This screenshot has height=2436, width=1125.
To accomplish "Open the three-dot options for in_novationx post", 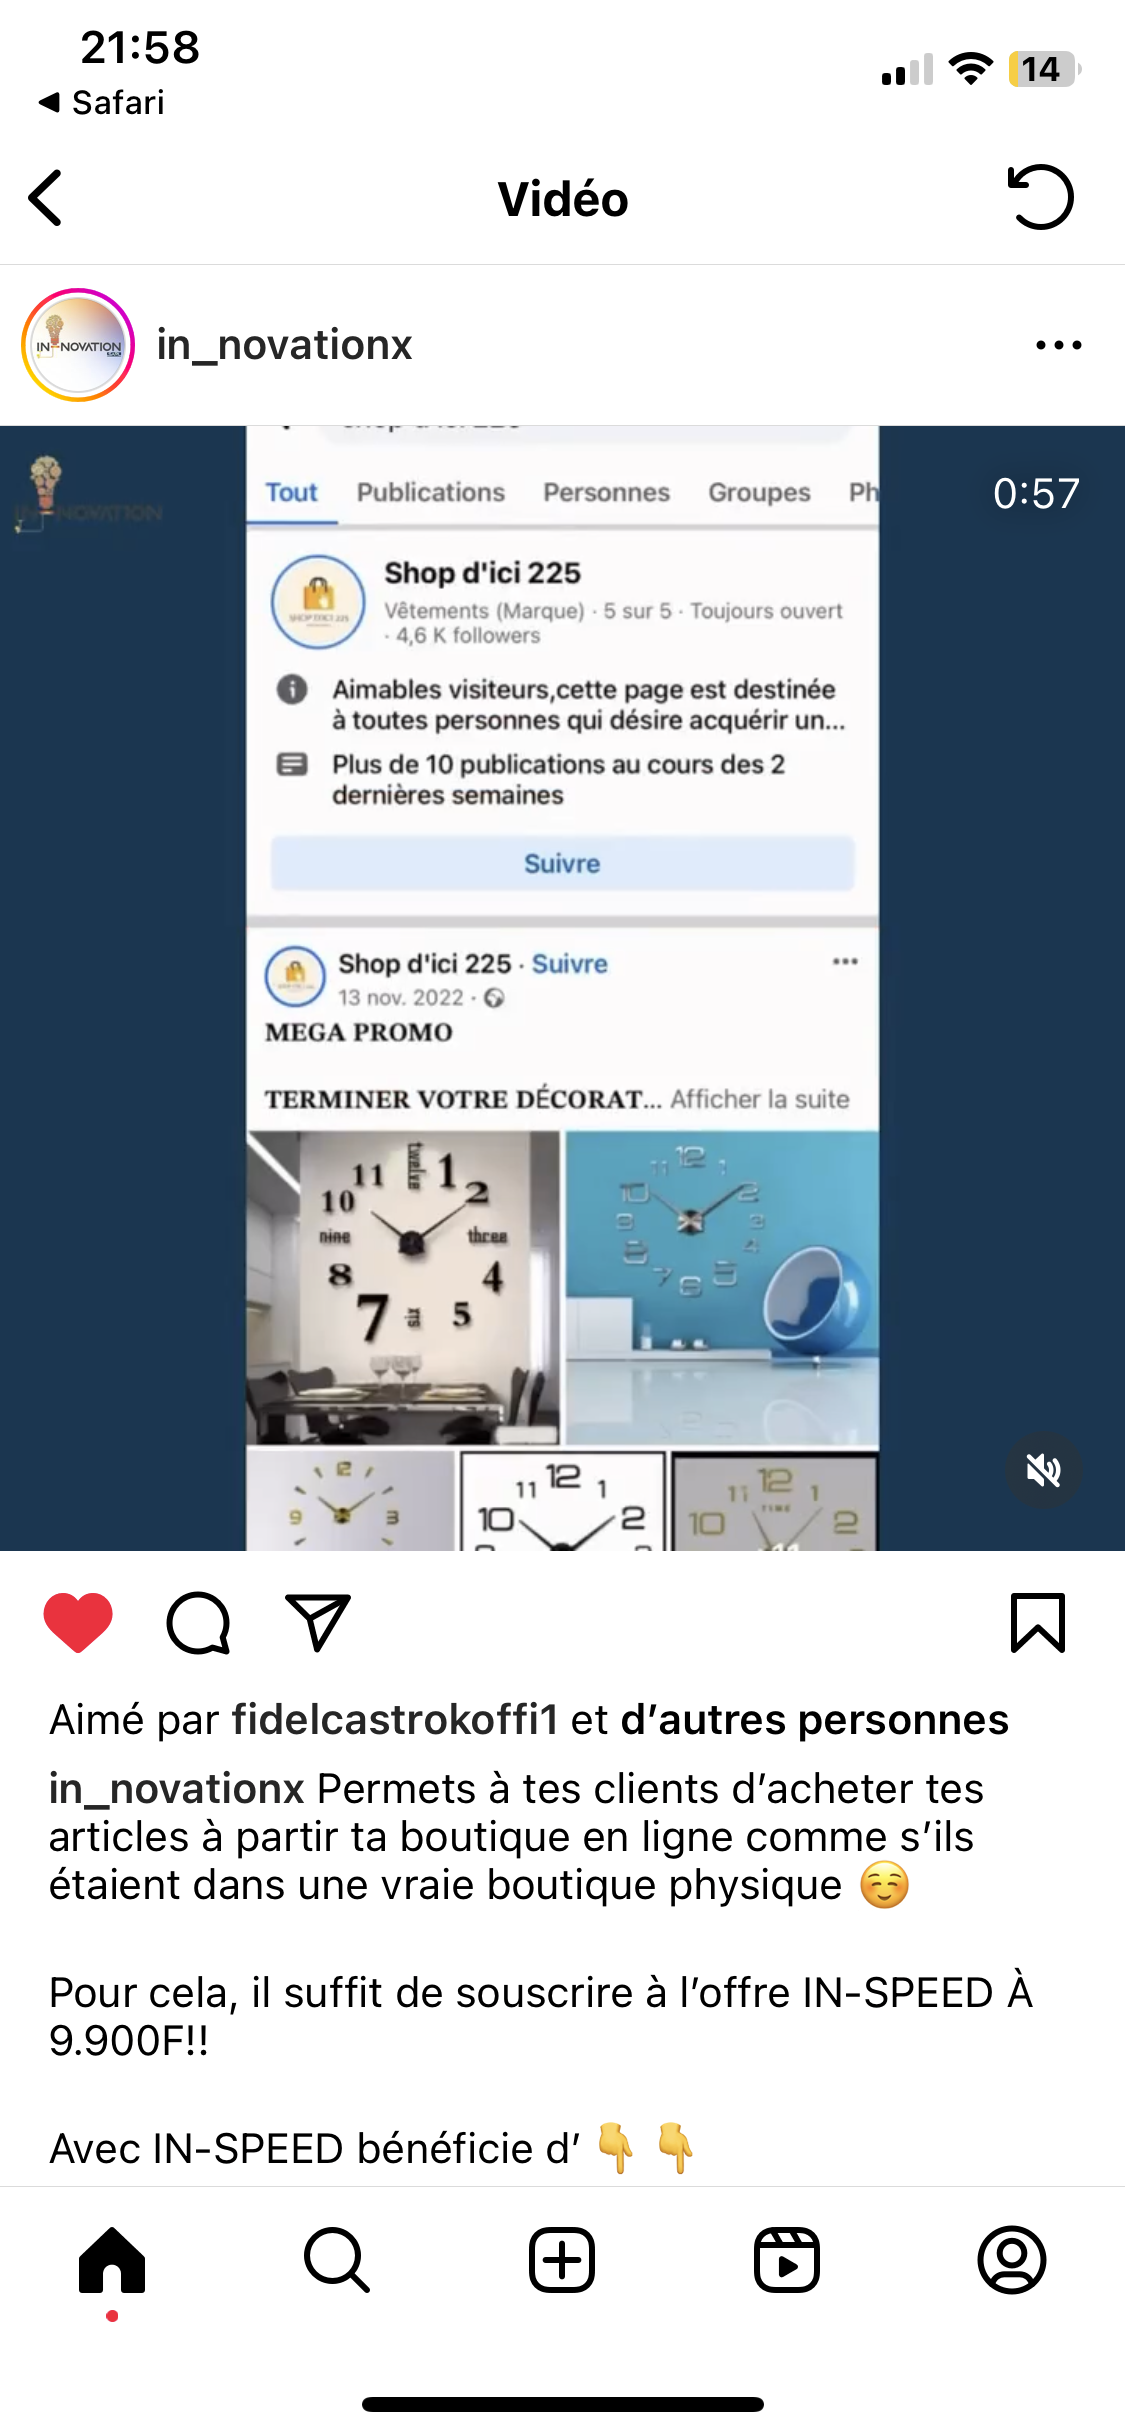I will [1058, 345].
